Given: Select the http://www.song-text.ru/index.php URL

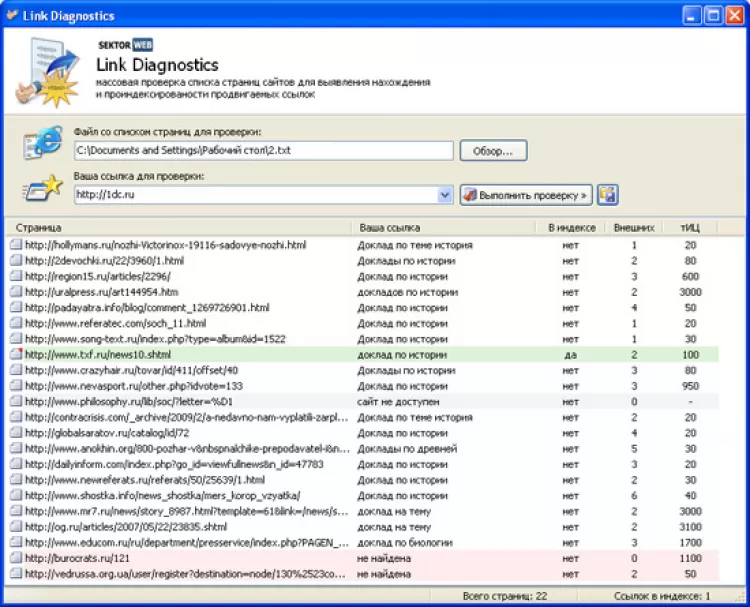Looking at the screenshot, I should [155, 339].
